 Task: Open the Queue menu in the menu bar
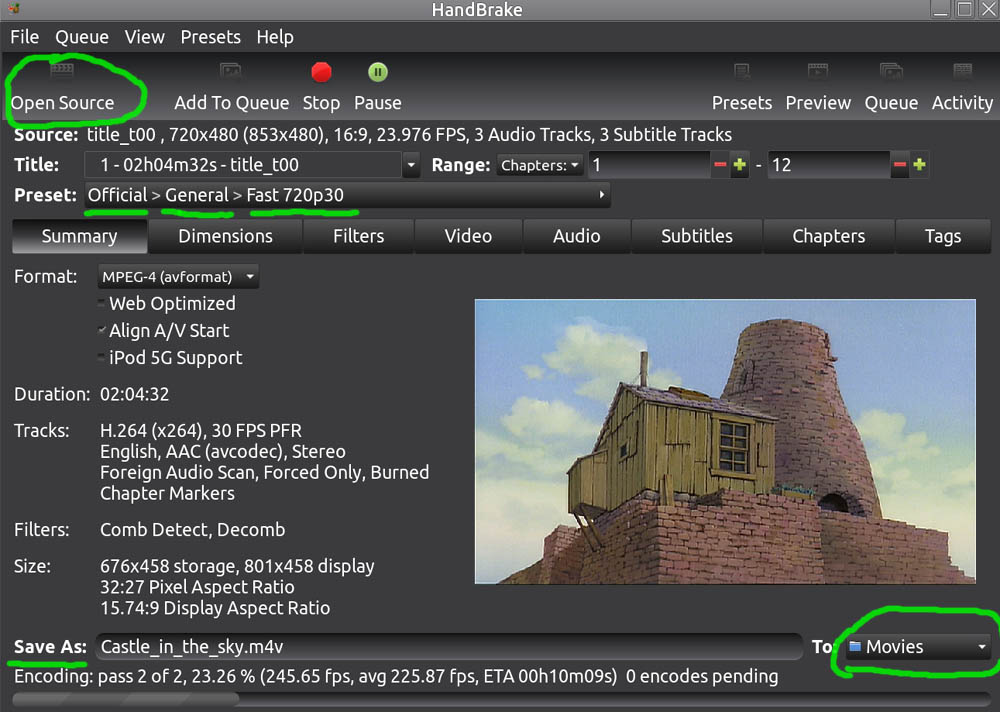82,37
